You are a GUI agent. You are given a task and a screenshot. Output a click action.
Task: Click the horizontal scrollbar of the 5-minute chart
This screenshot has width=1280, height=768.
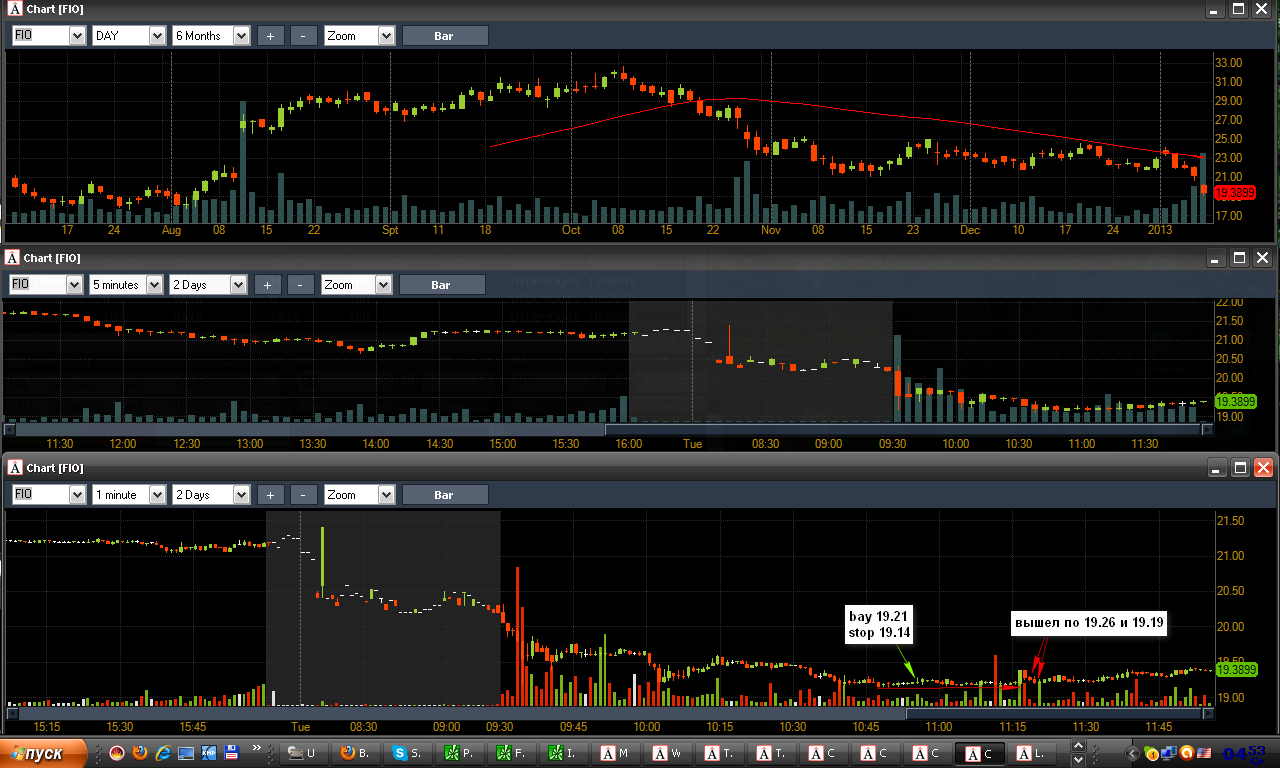(x=608, y=431)
